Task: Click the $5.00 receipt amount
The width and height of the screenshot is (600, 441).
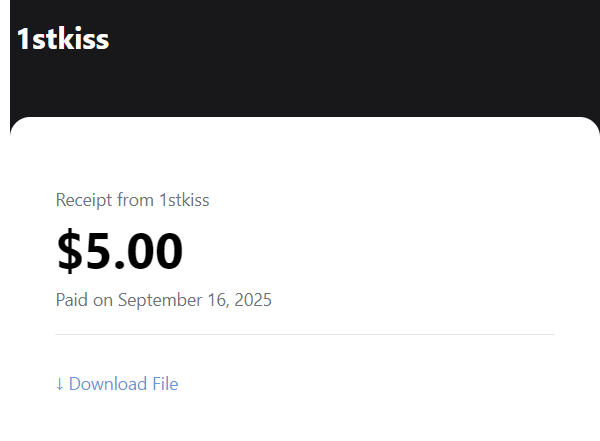Action: [x=120, y=250]
